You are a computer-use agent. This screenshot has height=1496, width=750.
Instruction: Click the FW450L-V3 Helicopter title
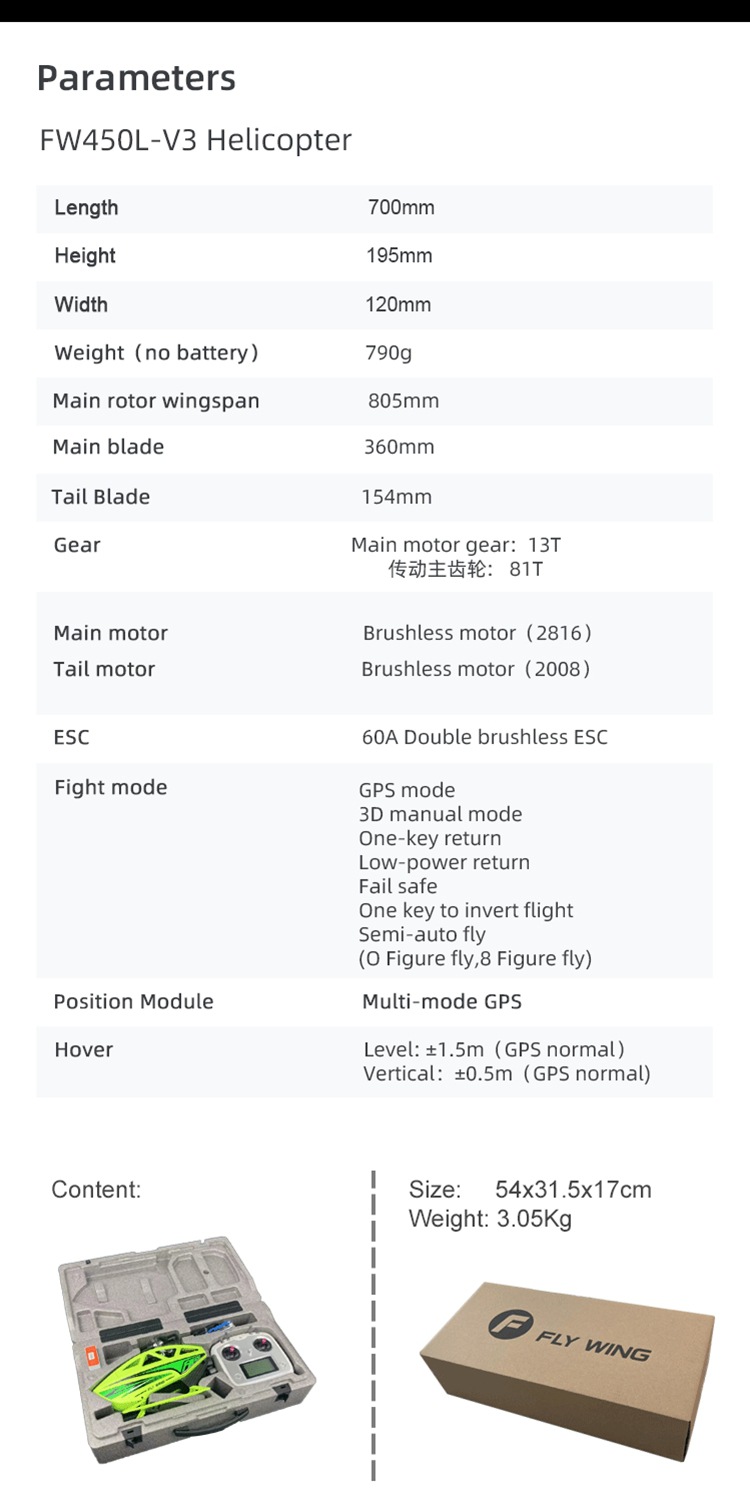pos(195,140)
